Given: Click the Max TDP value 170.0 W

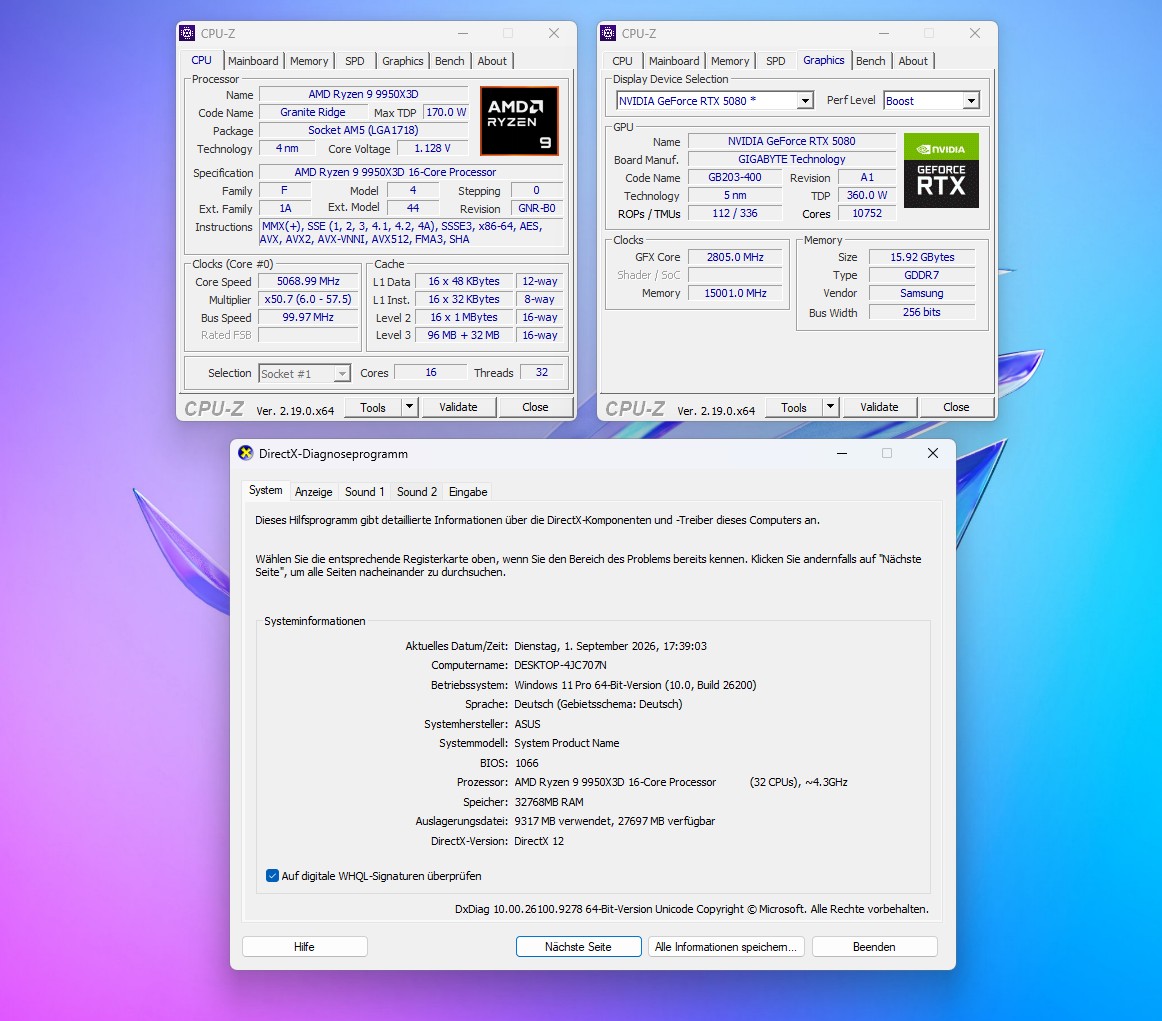Looking at the screenshot, I should [446, 113].
